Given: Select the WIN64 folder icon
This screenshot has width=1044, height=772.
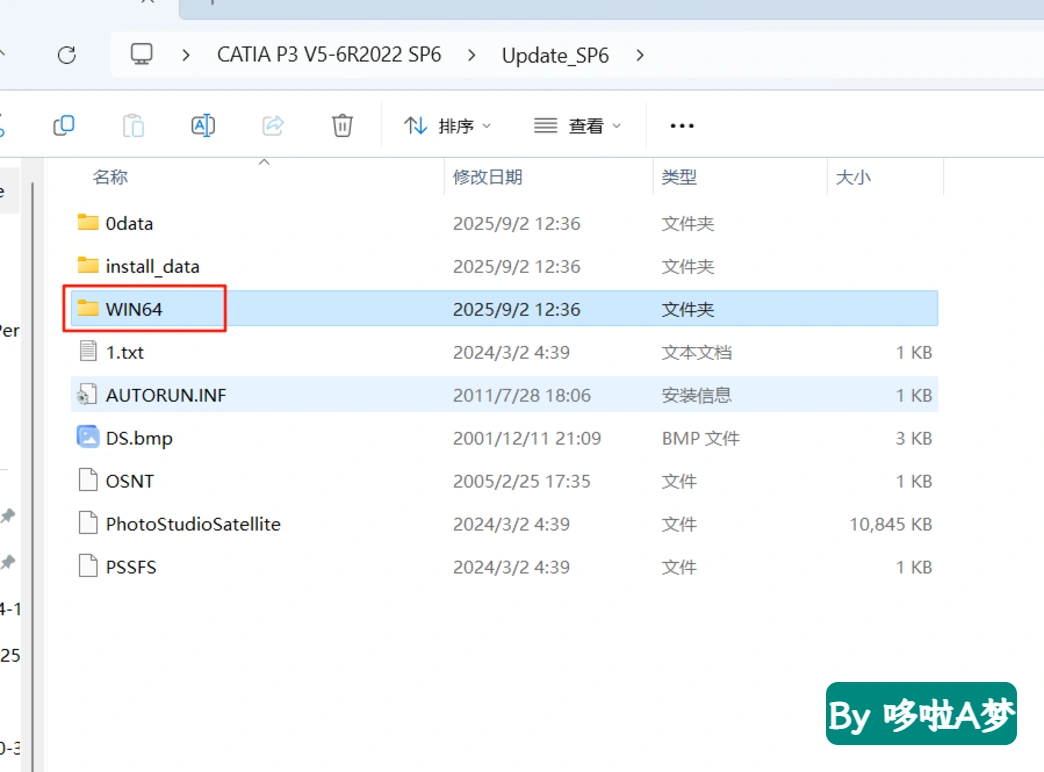Looking at the screenshot, I should click(88, 308).
